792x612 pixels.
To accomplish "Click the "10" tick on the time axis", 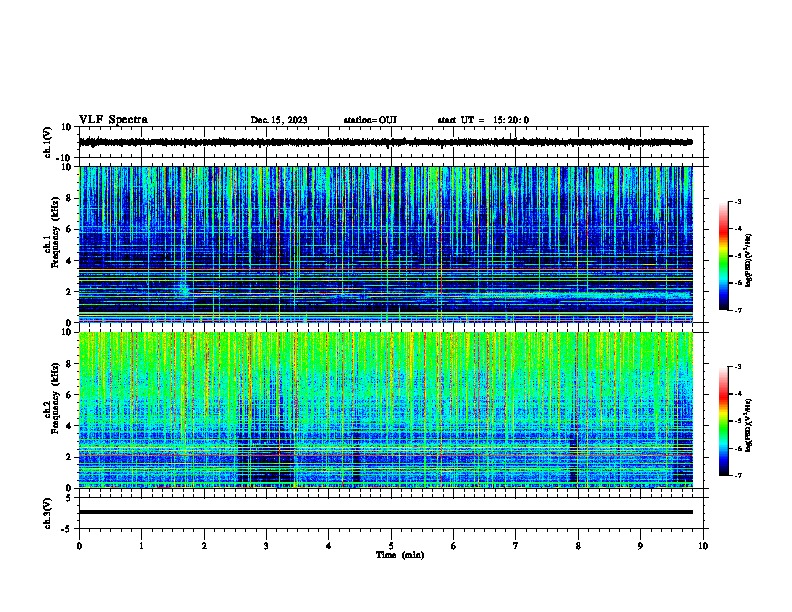I will 703,546.
